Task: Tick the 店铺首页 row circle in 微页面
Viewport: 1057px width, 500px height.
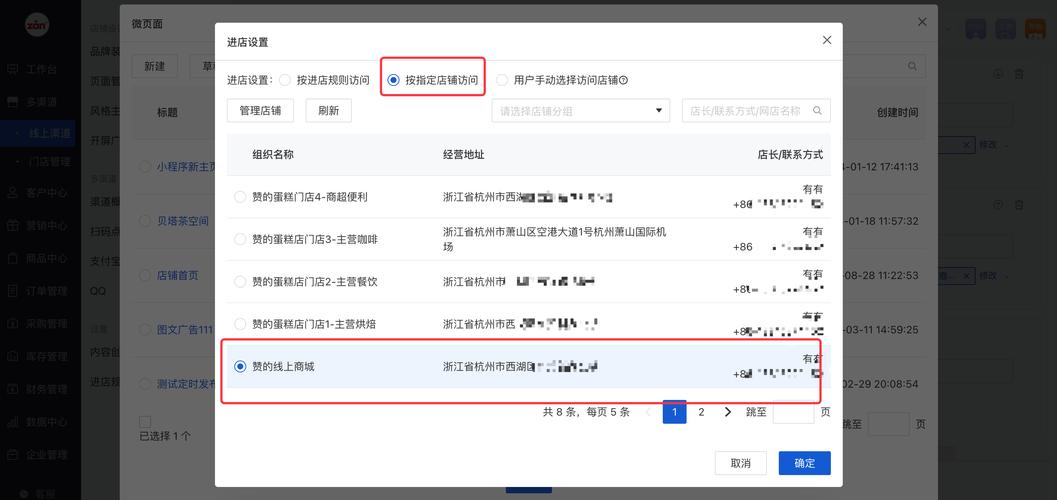Action: [x=144, y=275]
